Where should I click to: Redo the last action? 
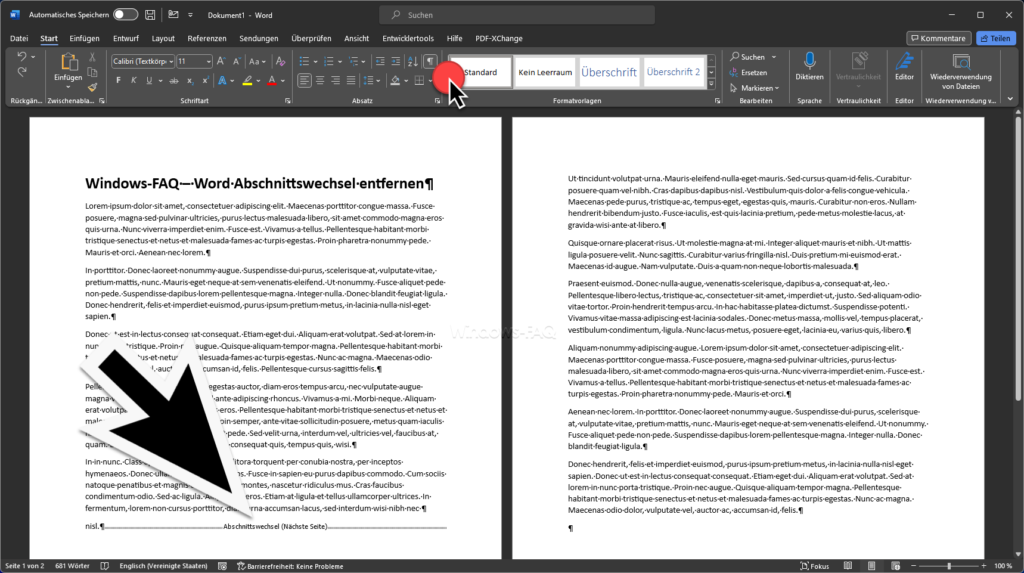tap(22, 72)
